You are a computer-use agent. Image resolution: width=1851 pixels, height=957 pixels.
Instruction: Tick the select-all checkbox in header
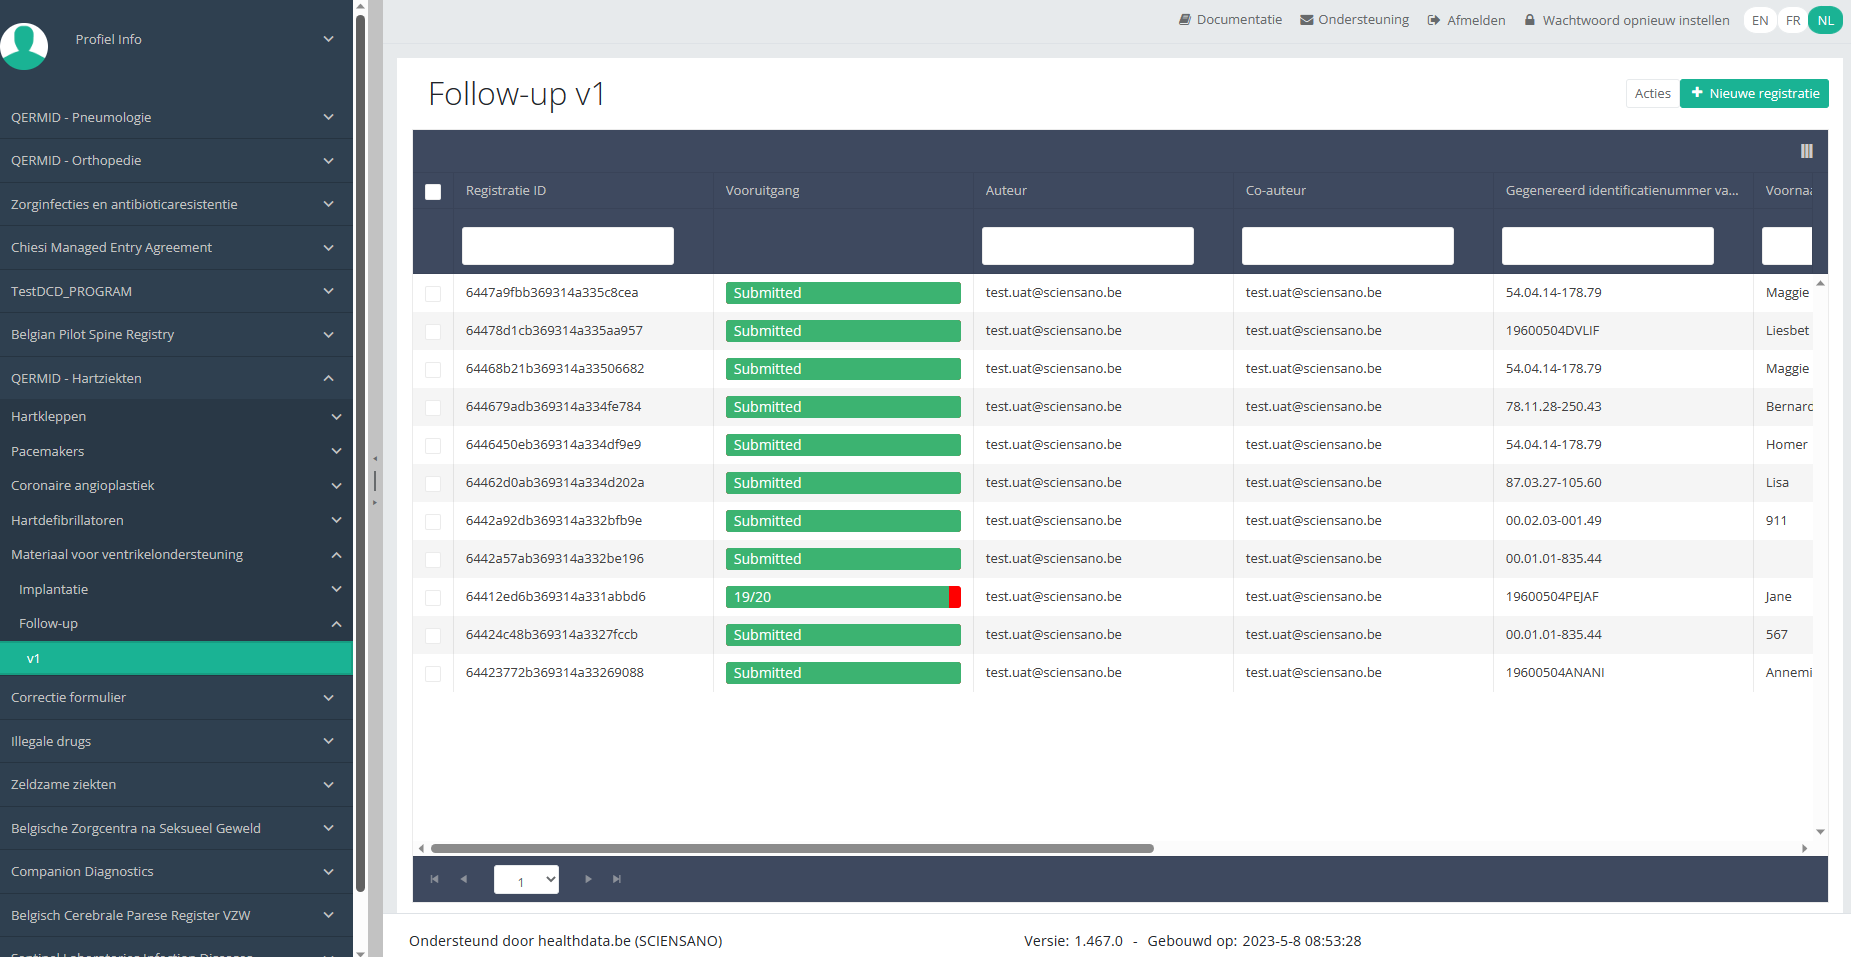click(433, 192)
